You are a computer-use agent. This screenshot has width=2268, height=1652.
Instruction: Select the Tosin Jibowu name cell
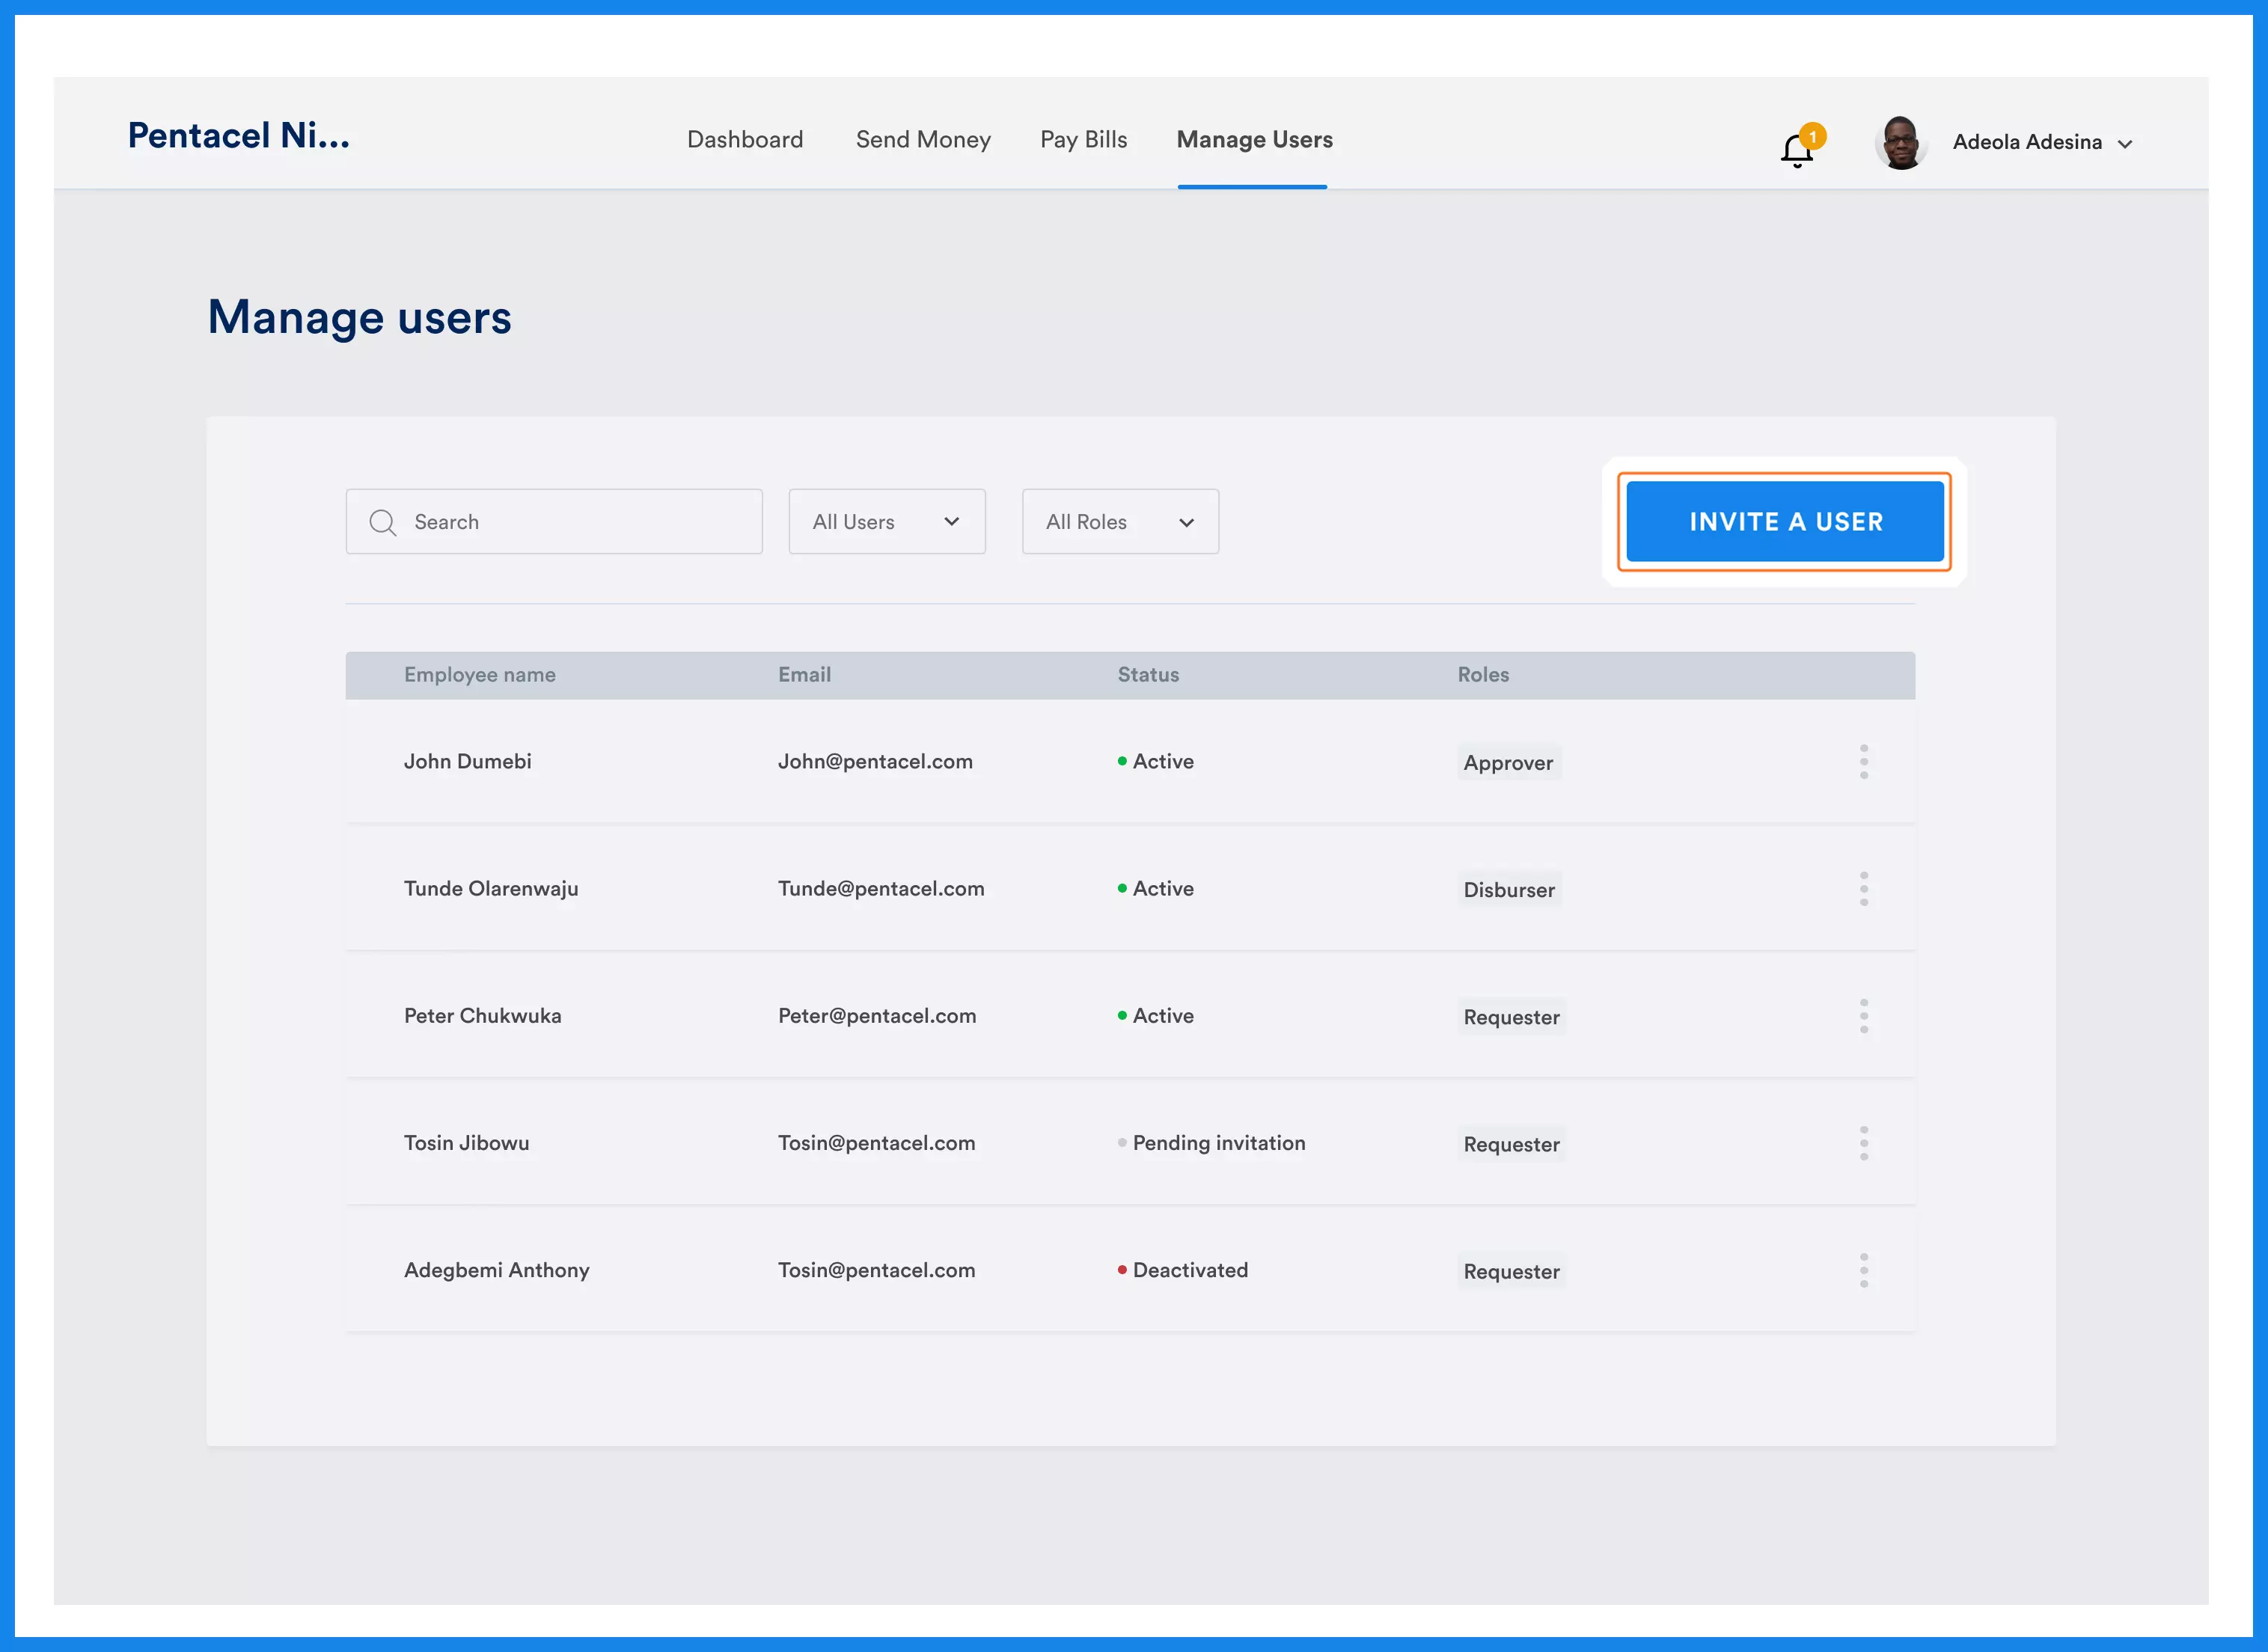[467, 1143]
